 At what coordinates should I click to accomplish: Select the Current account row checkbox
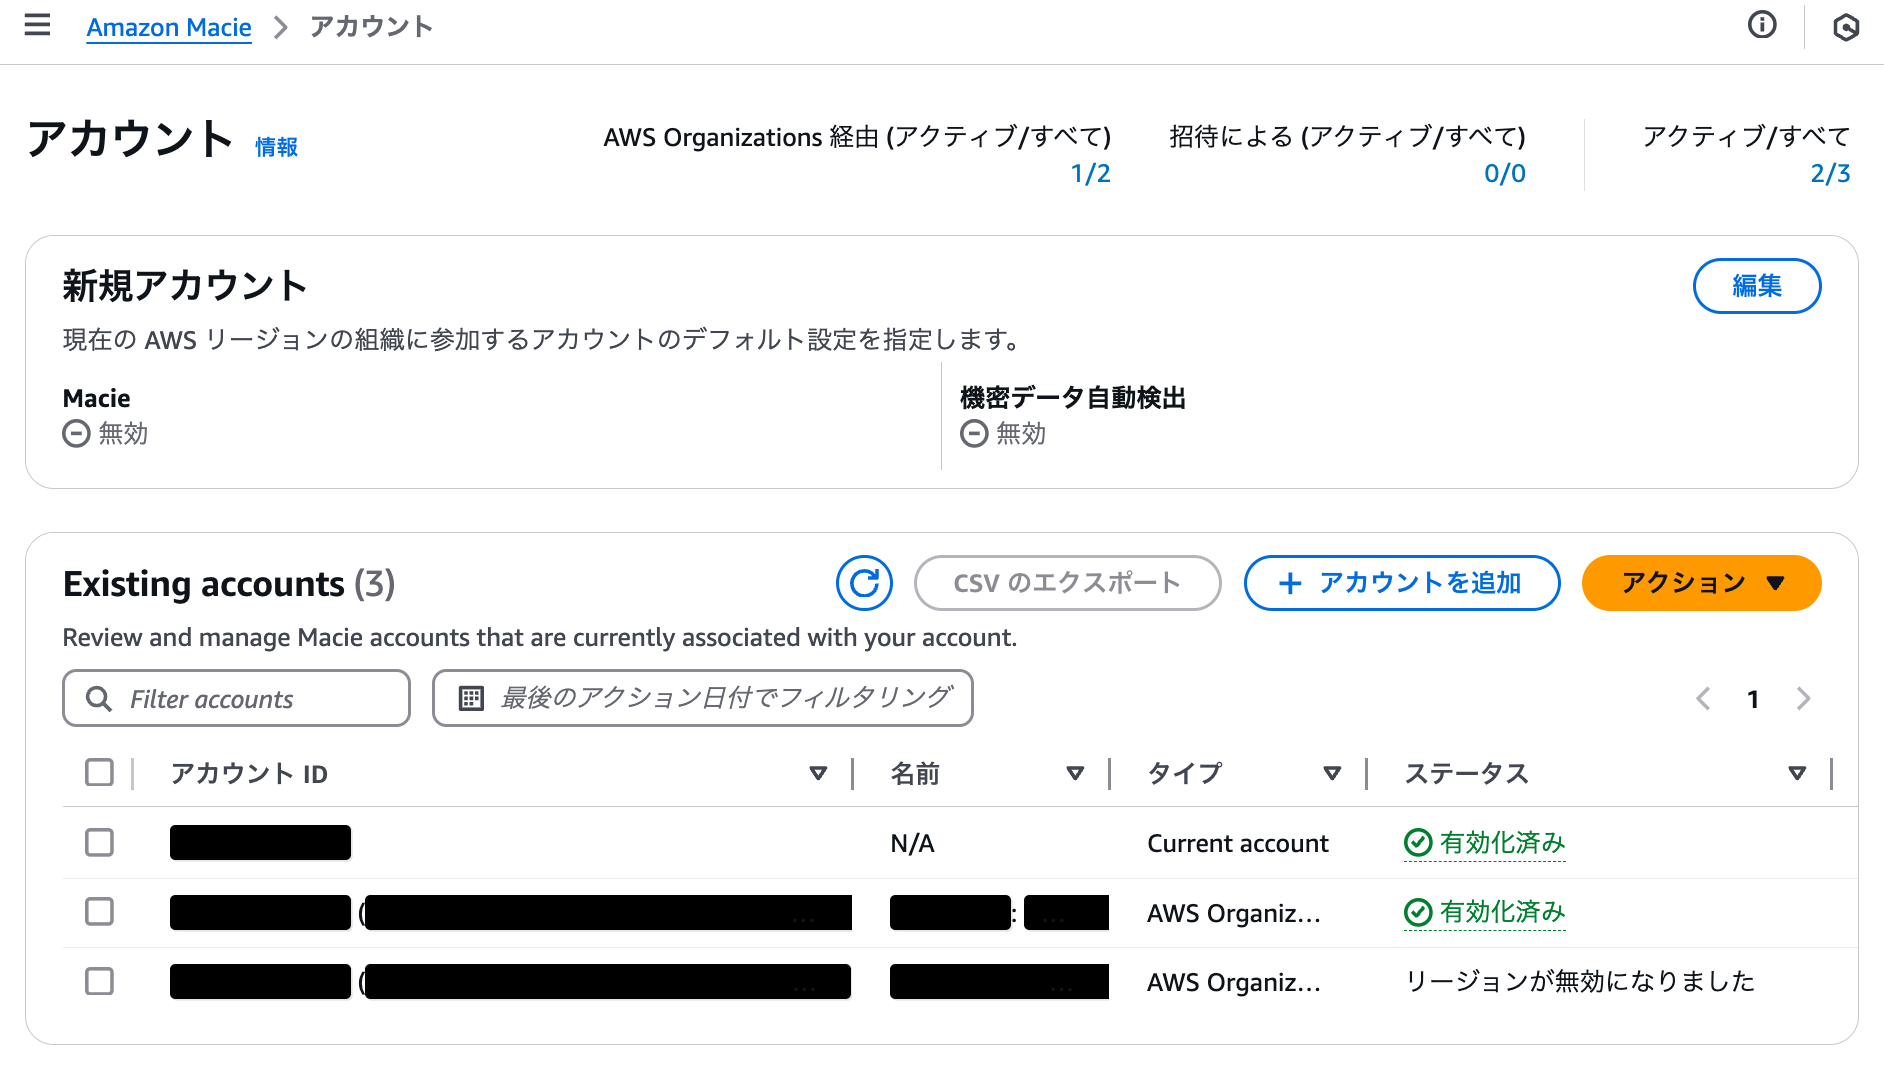99,842
